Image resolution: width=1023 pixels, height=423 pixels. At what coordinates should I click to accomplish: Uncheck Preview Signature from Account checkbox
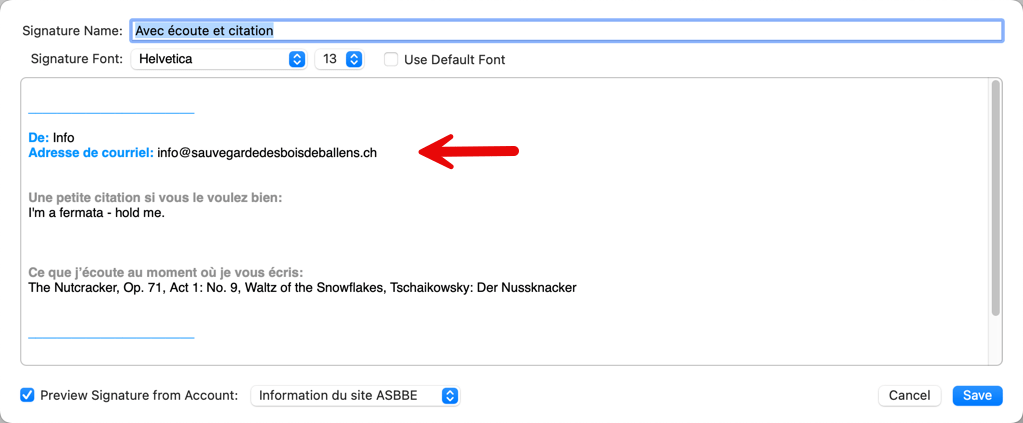click(x=27, y=395)
